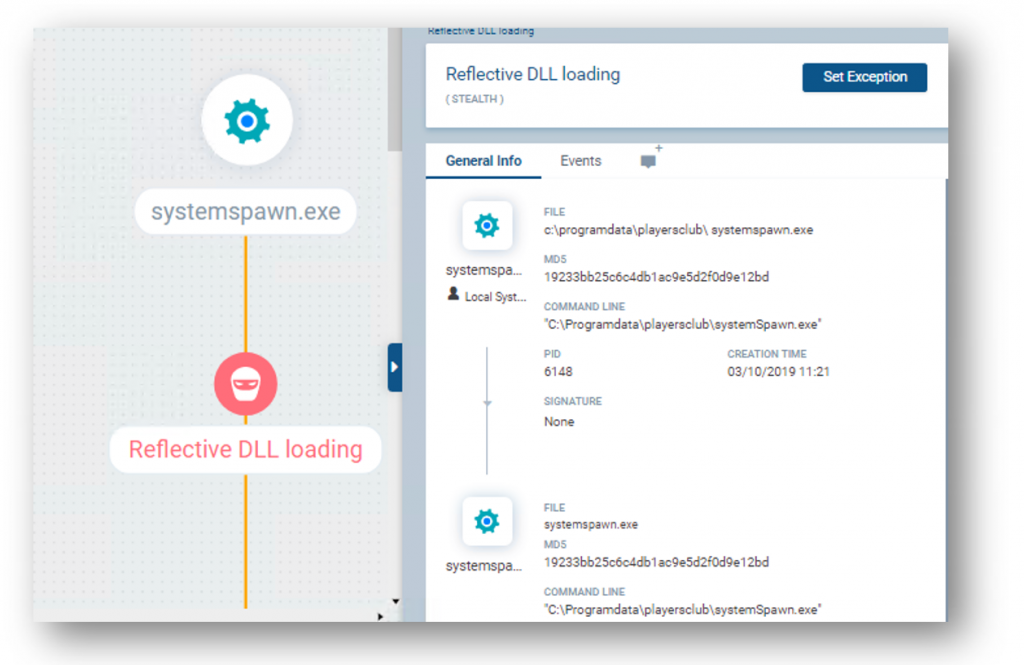Click the first MD5 hash value
The width and height of the screenshot is (1024, 665).
(656, 277)
